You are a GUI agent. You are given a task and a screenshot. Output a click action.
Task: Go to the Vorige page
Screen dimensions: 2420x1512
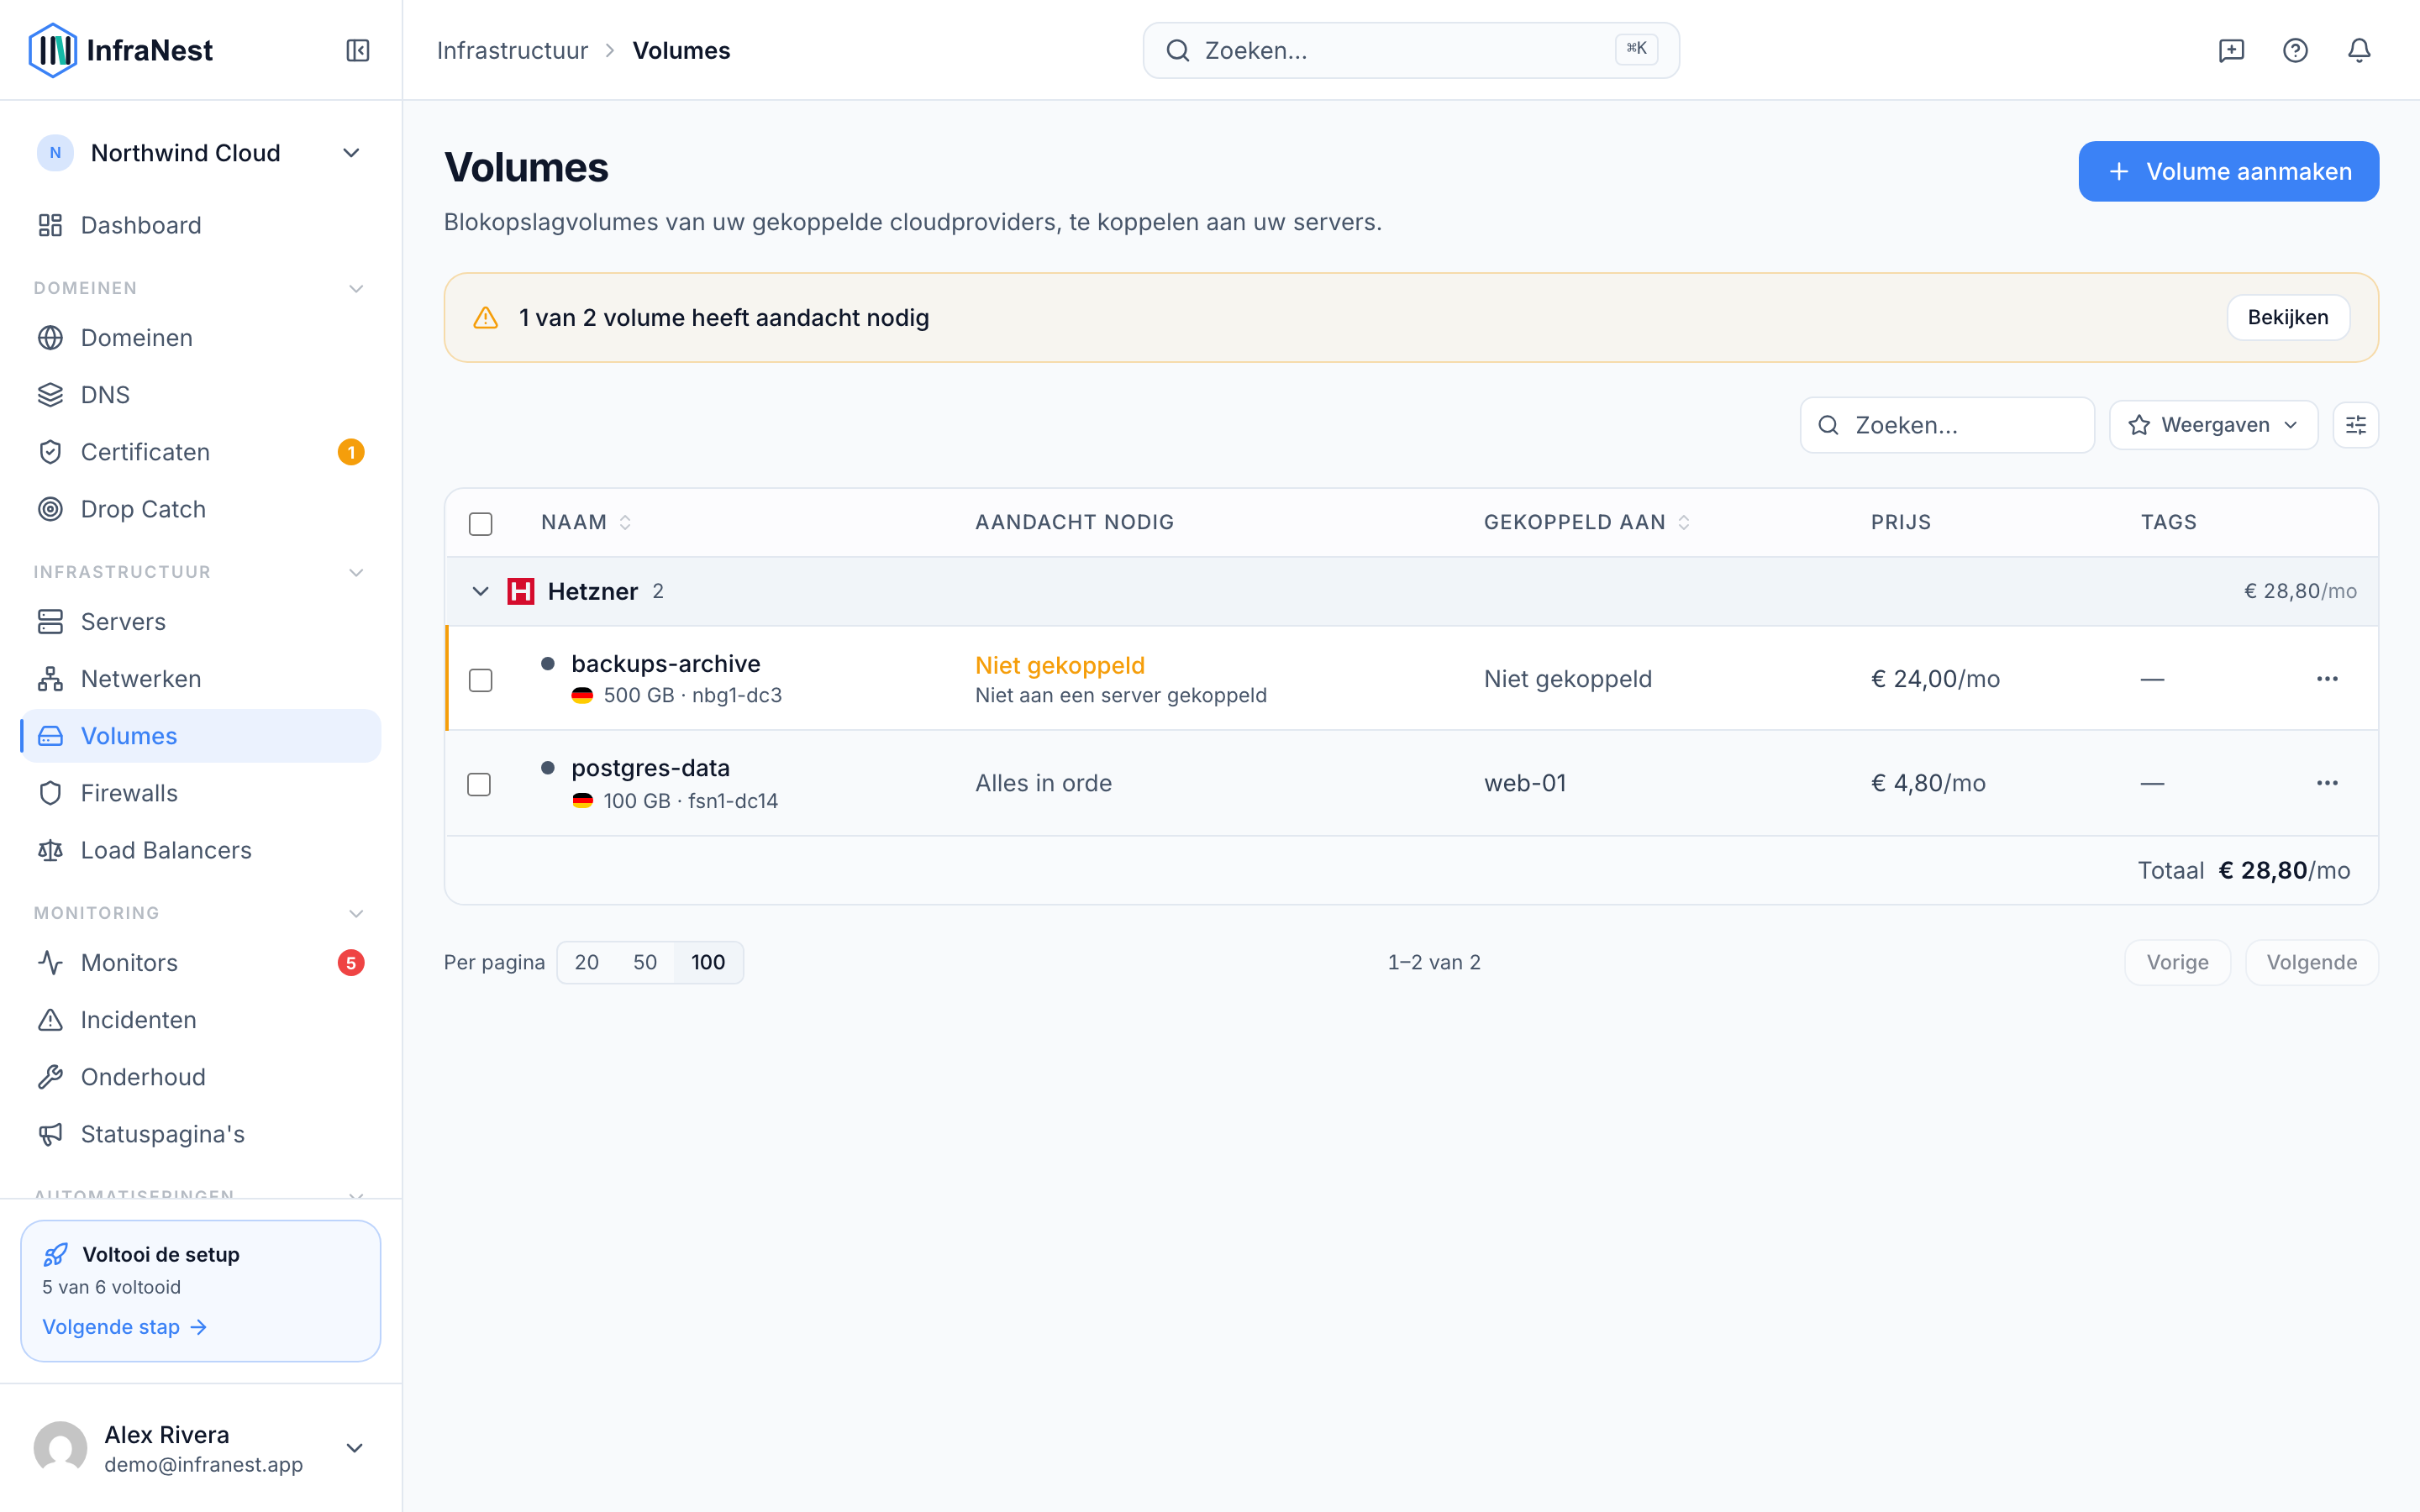(x=2177, y=962)
